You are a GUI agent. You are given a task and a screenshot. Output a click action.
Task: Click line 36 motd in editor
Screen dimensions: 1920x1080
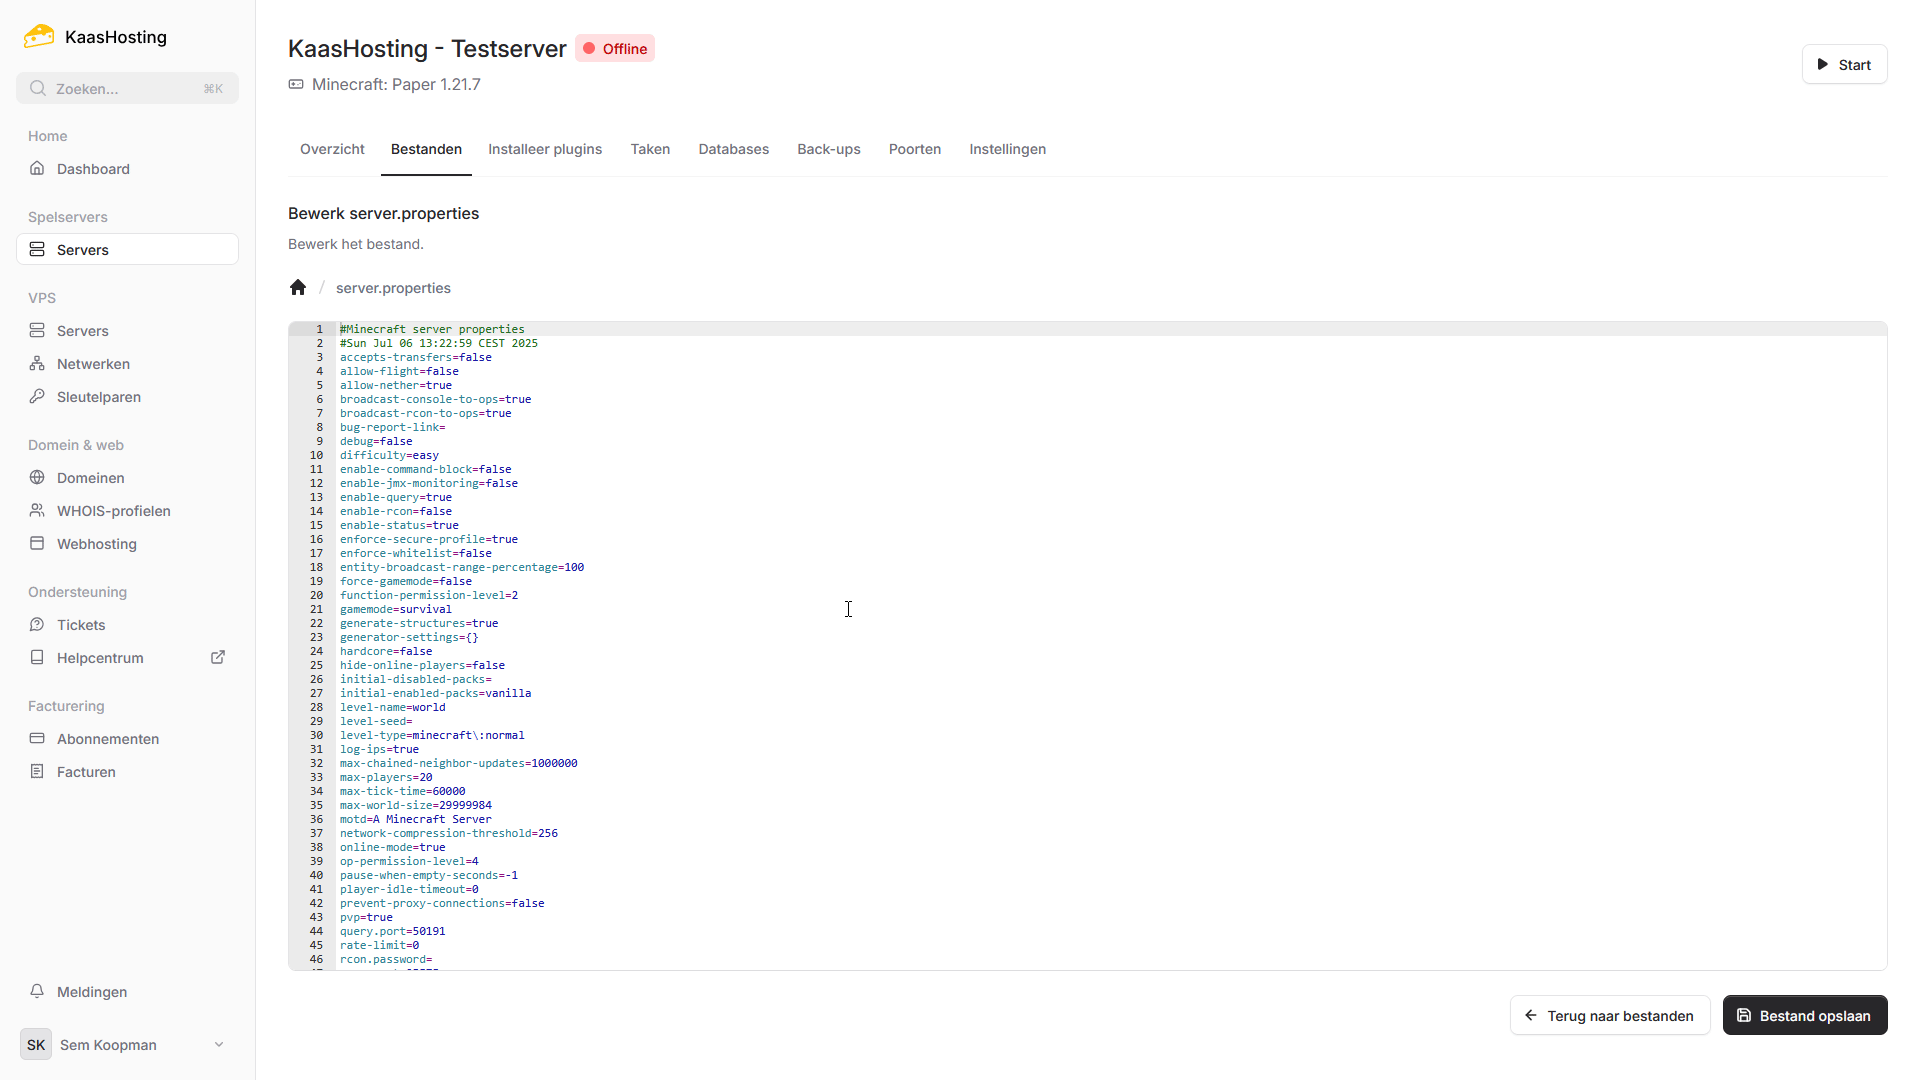tap(415, 819)
